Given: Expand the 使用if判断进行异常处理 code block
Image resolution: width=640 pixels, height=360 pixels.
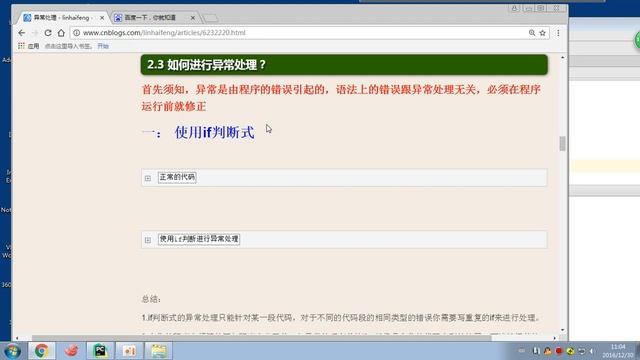Looking at the screenshot, I should 148,240.
